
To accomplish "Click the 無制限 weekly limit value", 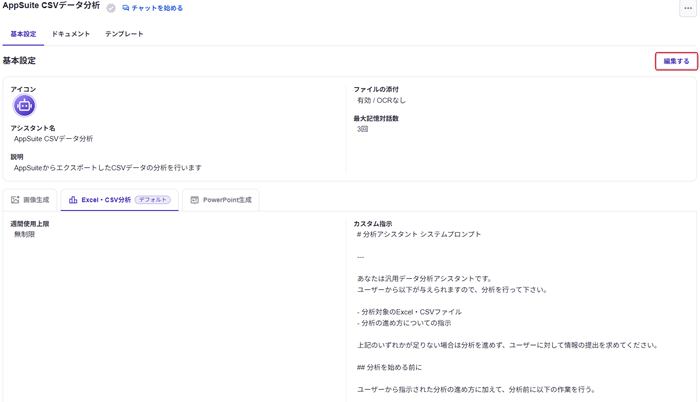I will [x=25, y=234].
